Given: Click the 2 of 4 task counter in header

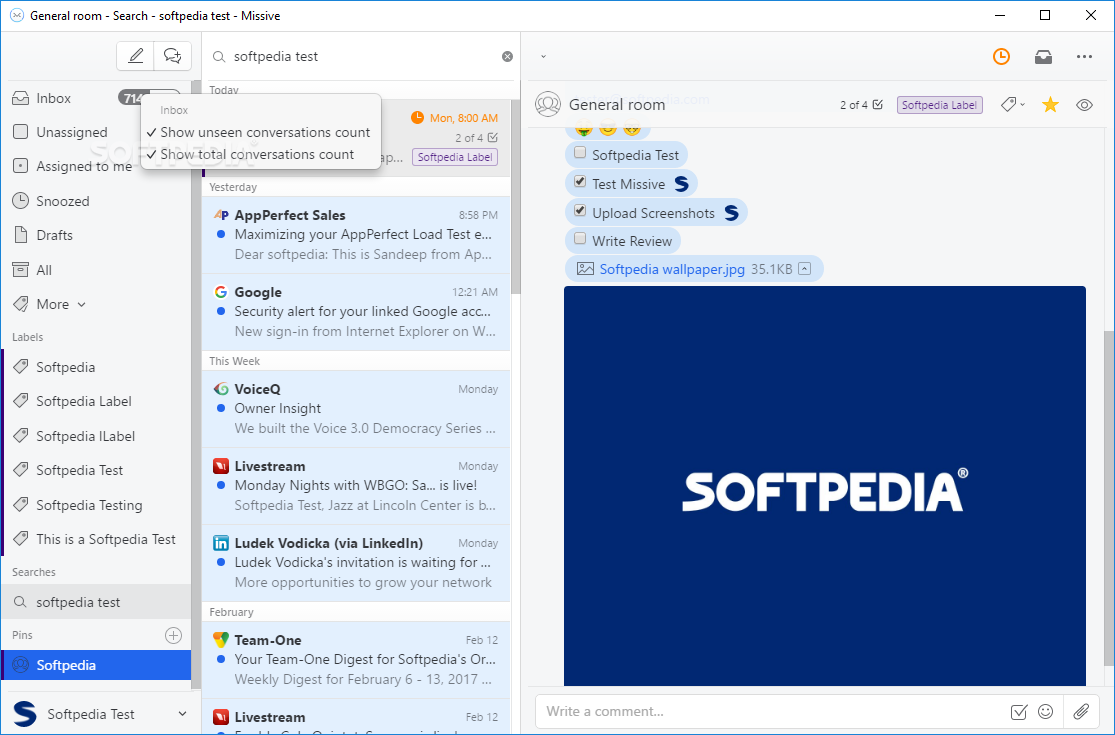Looking at the screenshot, I should click(x=861, y=105).
